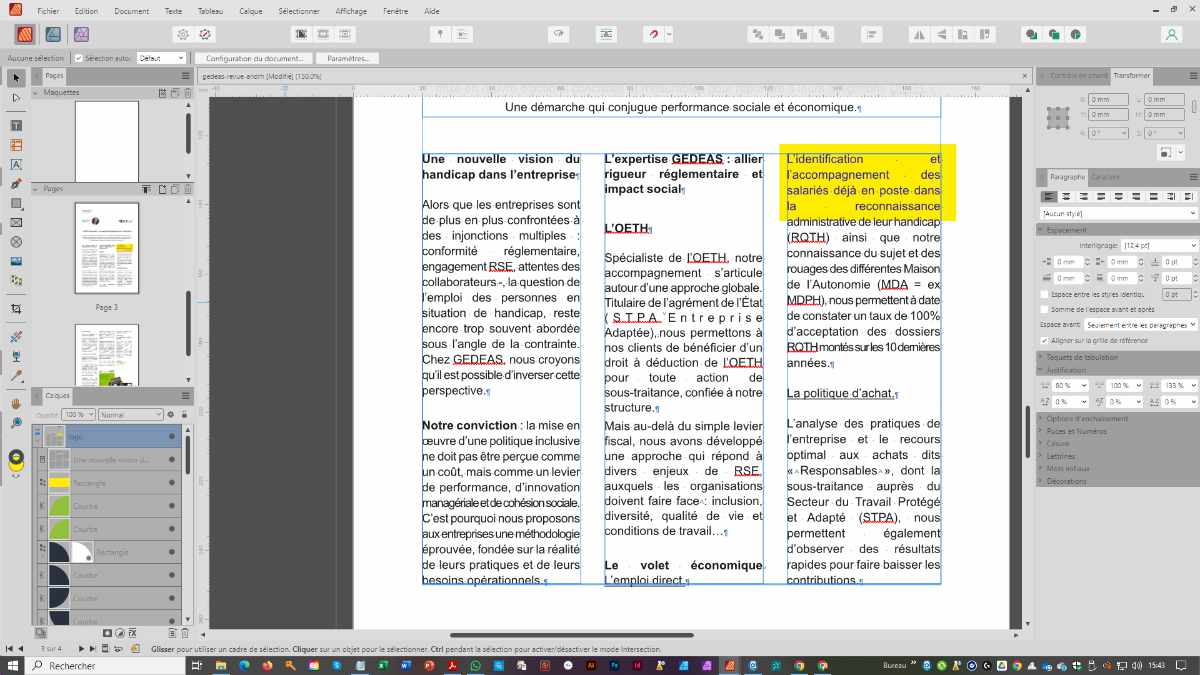Uncheck Aligner sur la grille de référence
Viewport: 1200px width, 675px height.
tap(1045, 340)
